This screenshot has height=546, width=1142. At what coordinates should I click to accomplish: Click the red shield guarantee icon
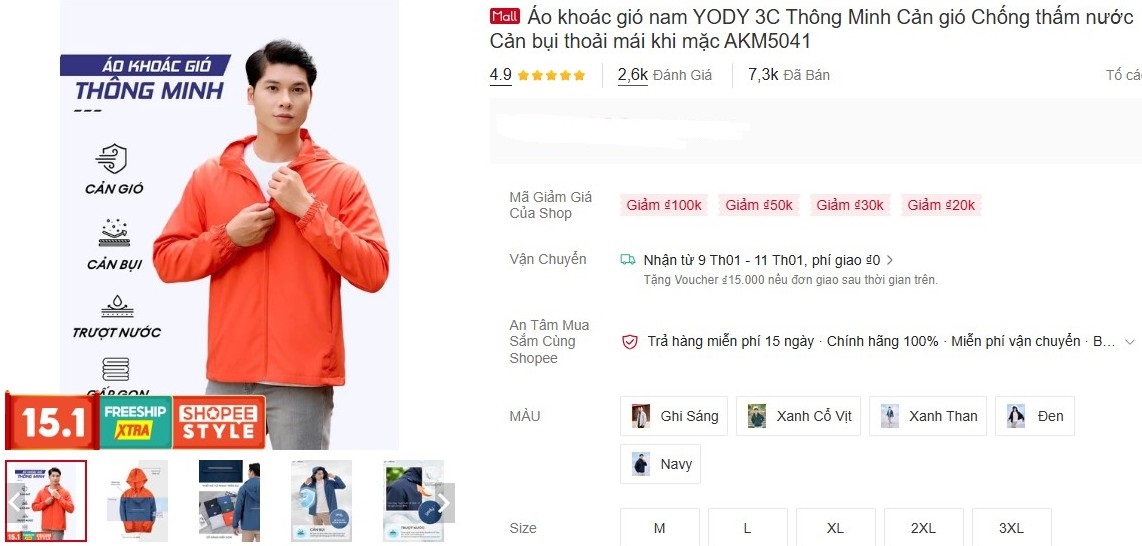[x=630, y=341]
